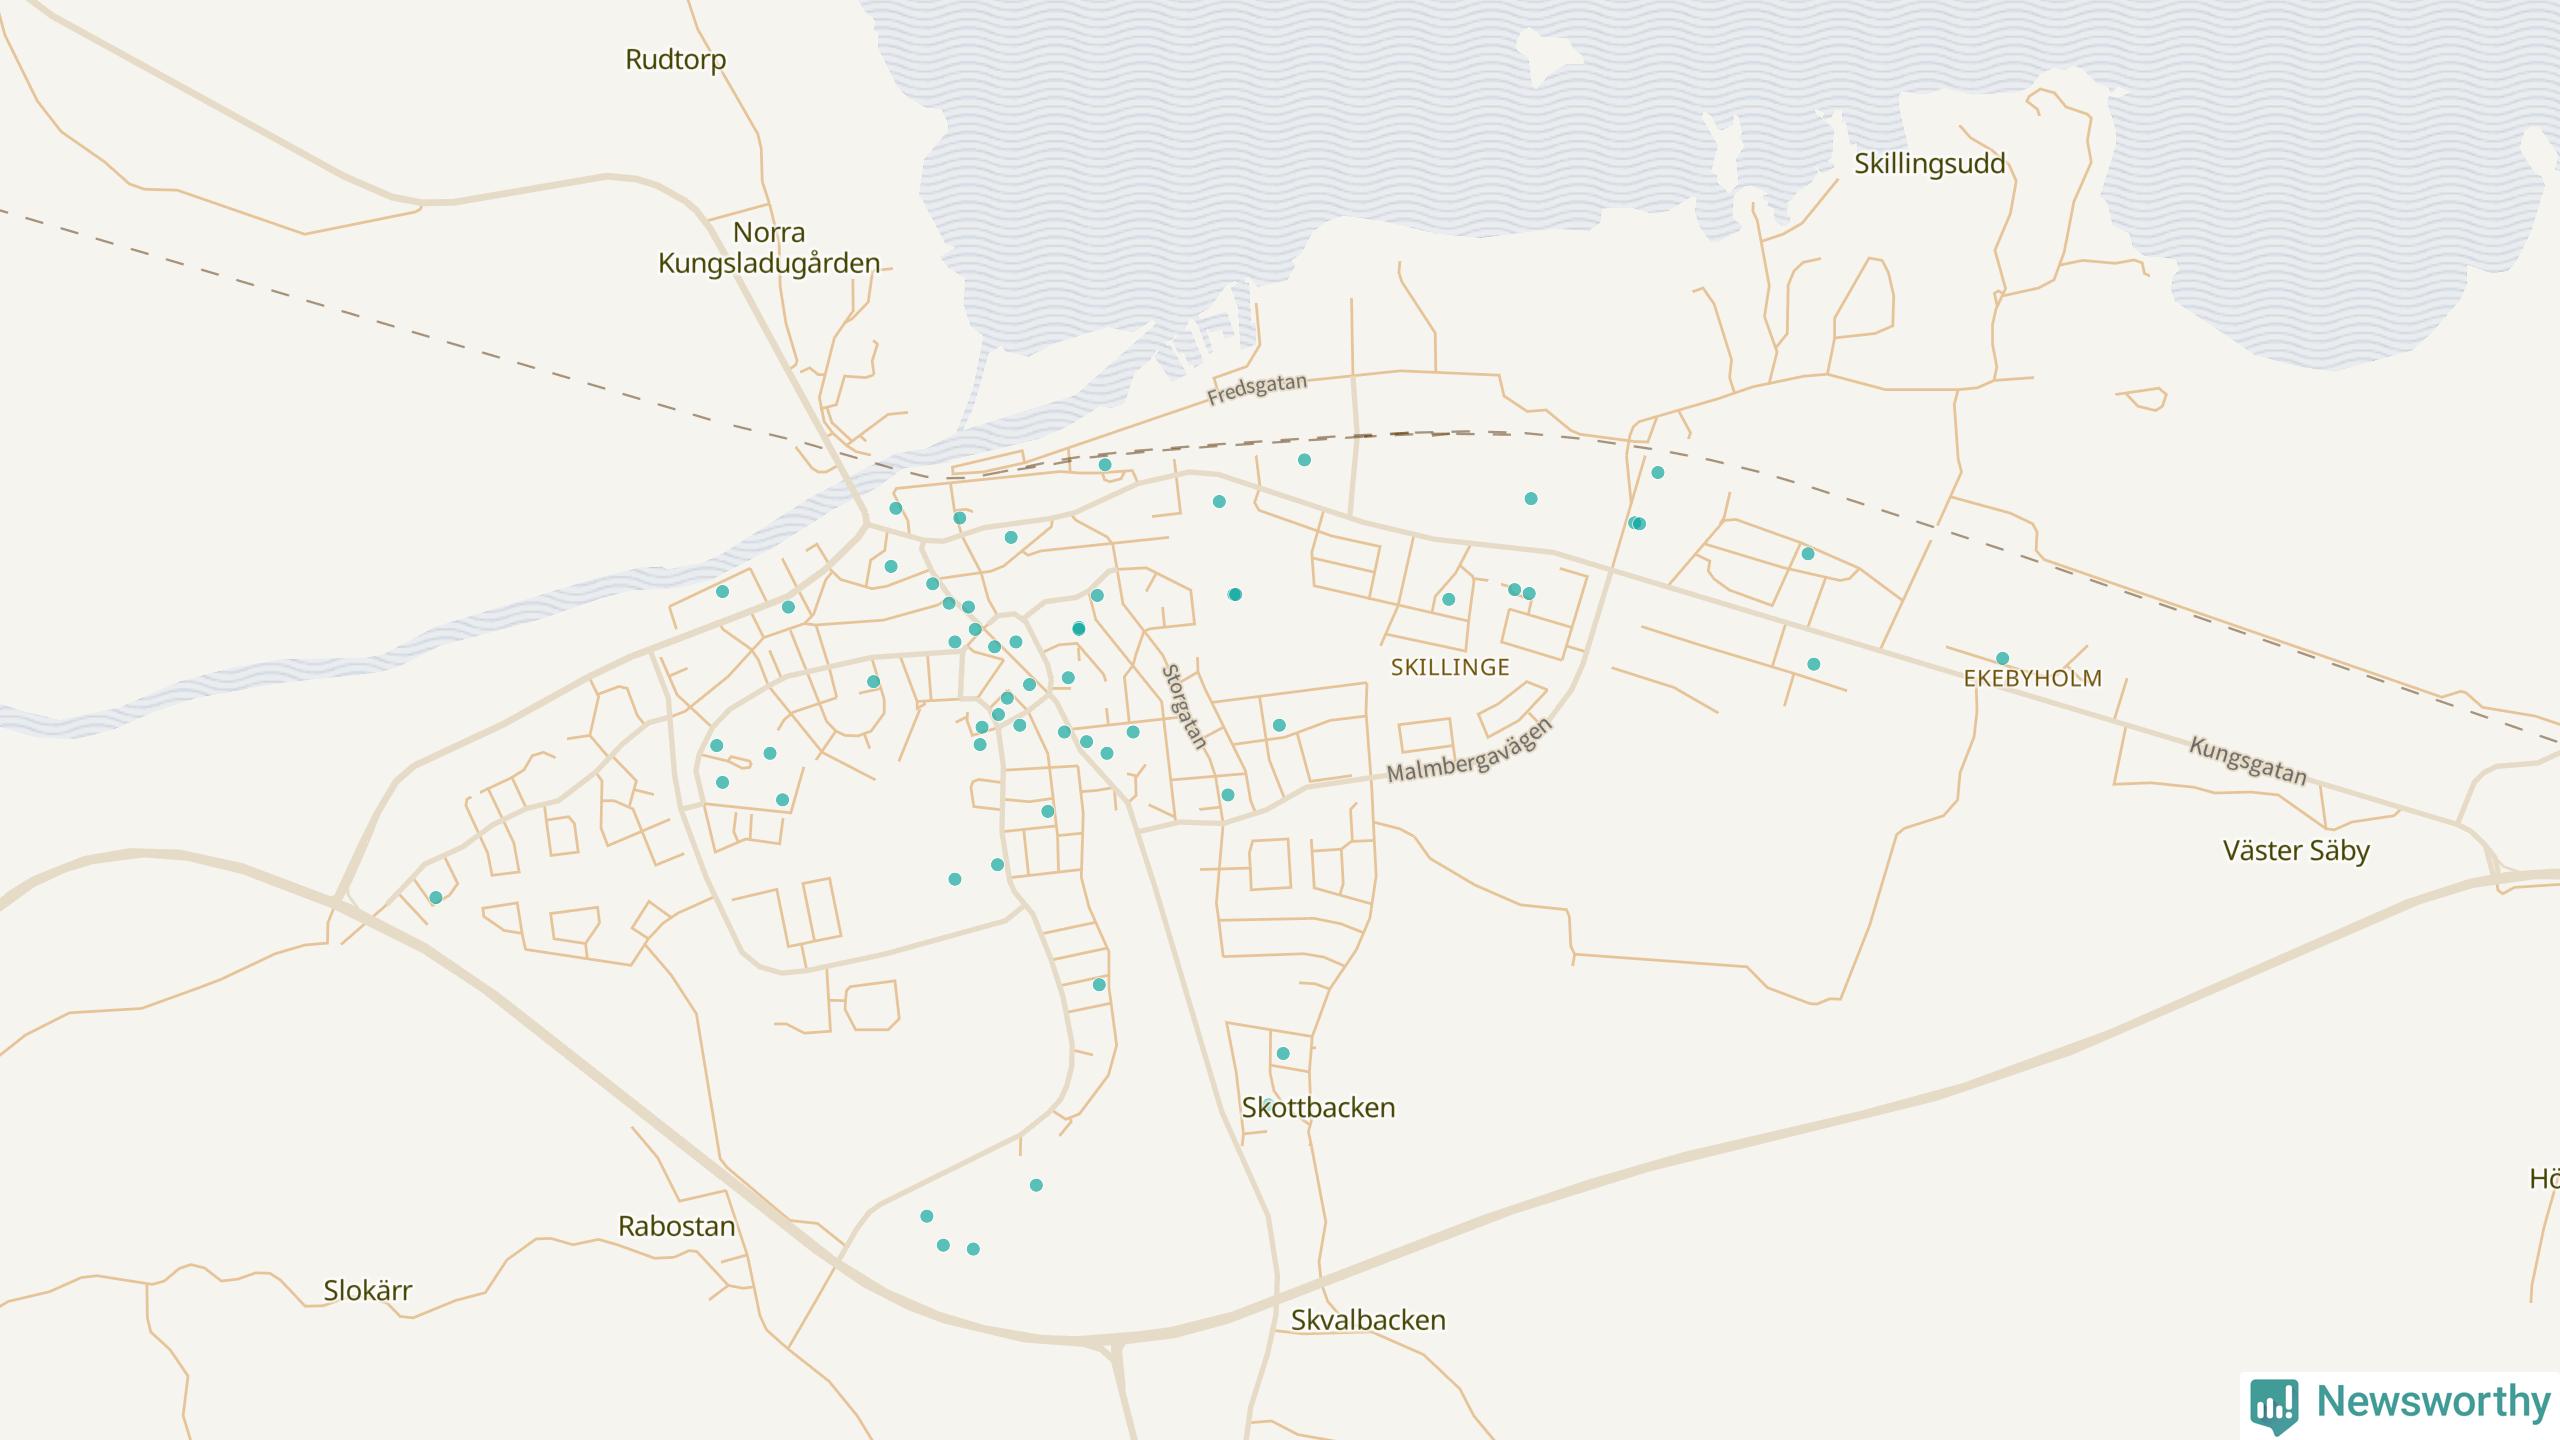
Task: Click the Skillingsudd place label
Action: (1929, 164)
